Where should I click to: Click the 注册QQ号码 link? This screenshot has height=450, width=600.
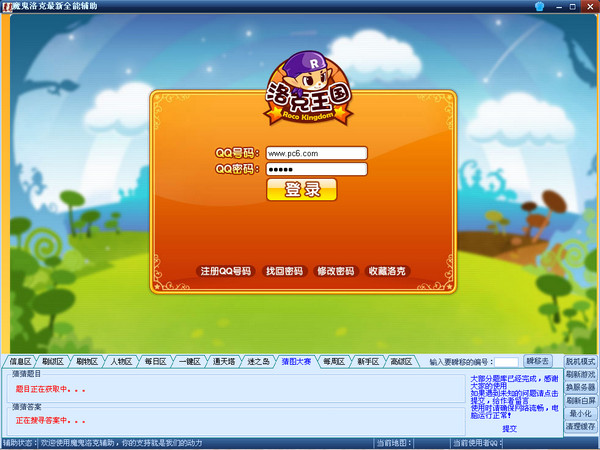[226, 271]
